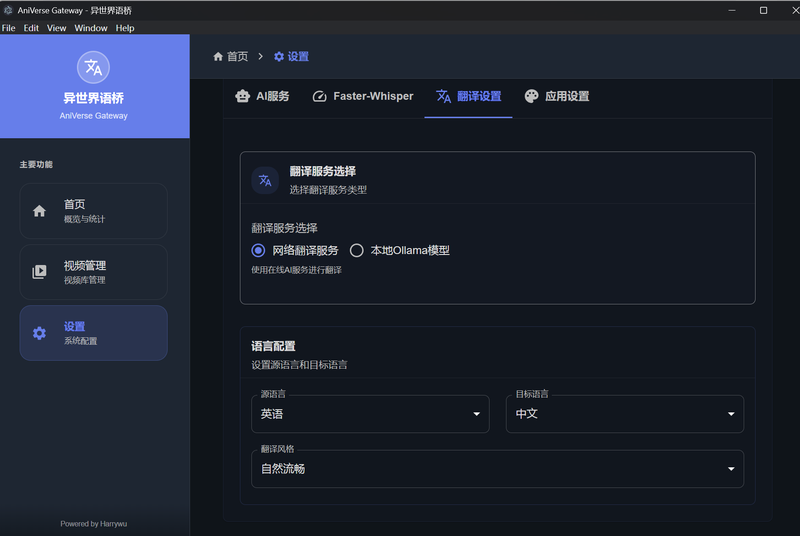Open the 源语言 dropdown showing 英语
The height and width of the screenshot is (536, 800).
(370, 414)
